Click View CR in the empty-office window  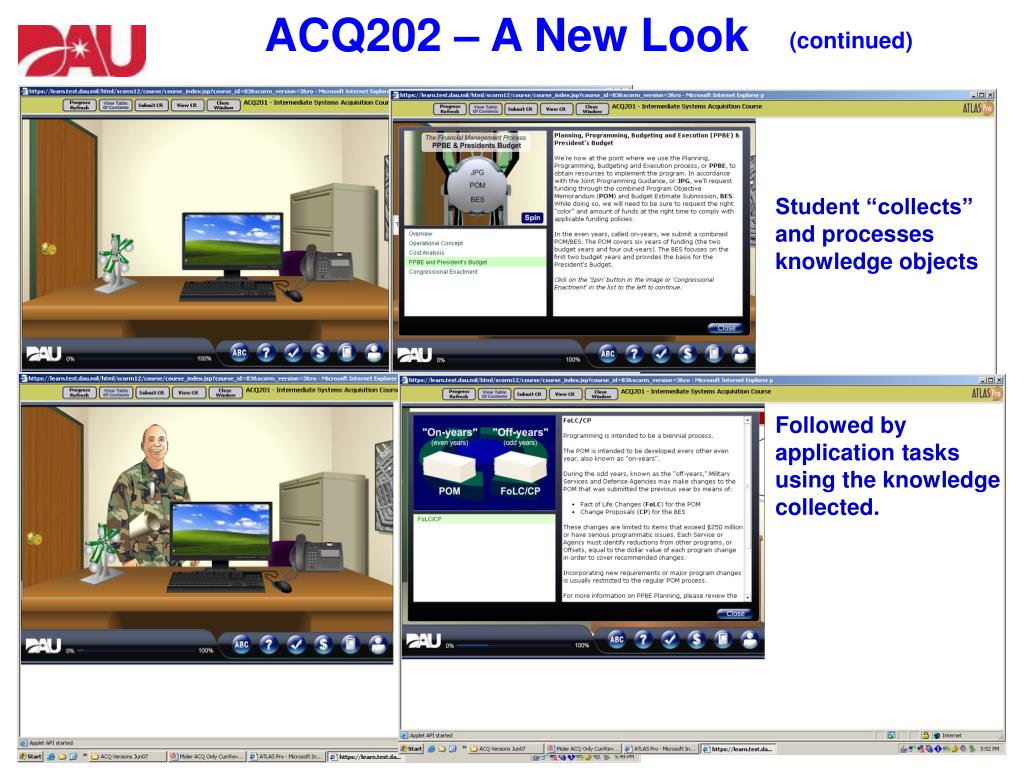pyautogui.click(x=187, y=105)
